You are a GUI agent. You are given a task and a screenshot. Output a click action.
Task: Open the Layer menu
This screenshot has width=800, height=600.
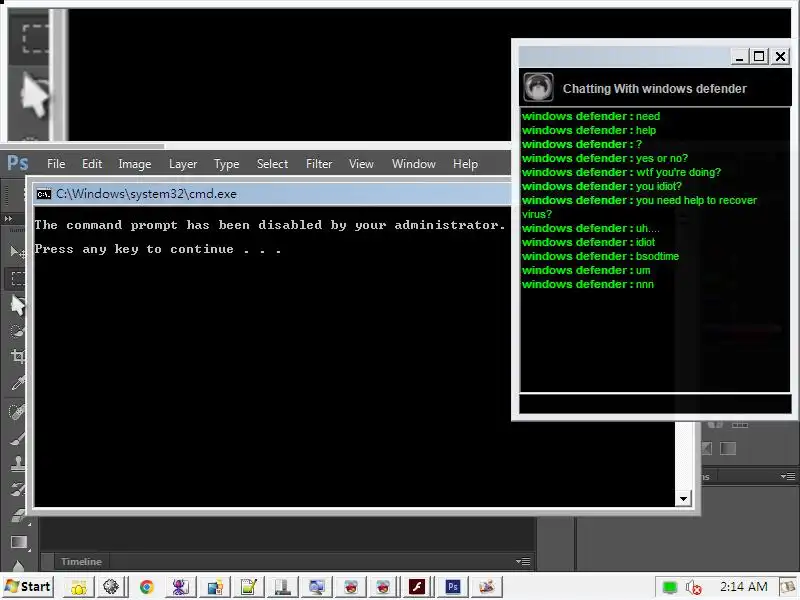183,164
